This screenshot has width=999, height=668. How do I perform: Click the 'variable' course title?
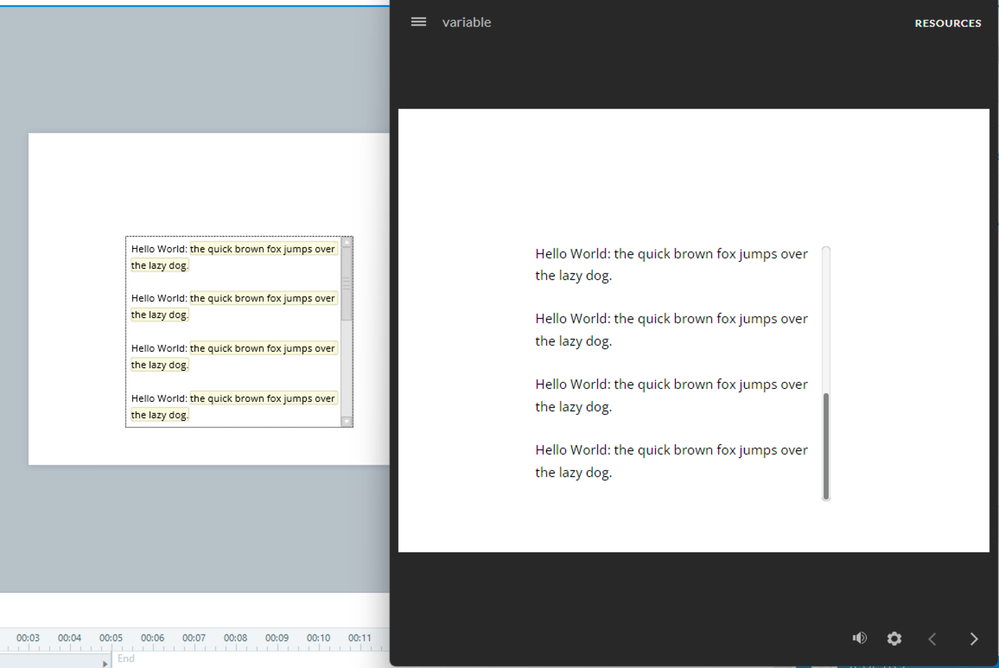click(x=467, y=22)
